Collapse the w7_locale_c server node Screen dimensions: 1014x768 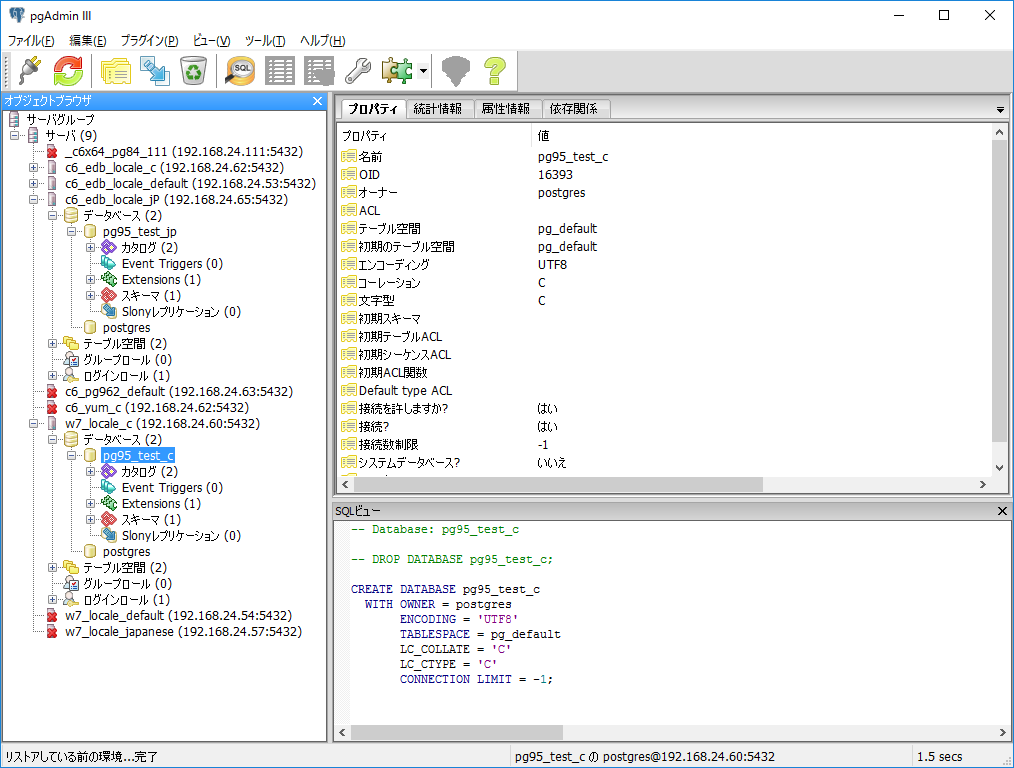[34, 424]
